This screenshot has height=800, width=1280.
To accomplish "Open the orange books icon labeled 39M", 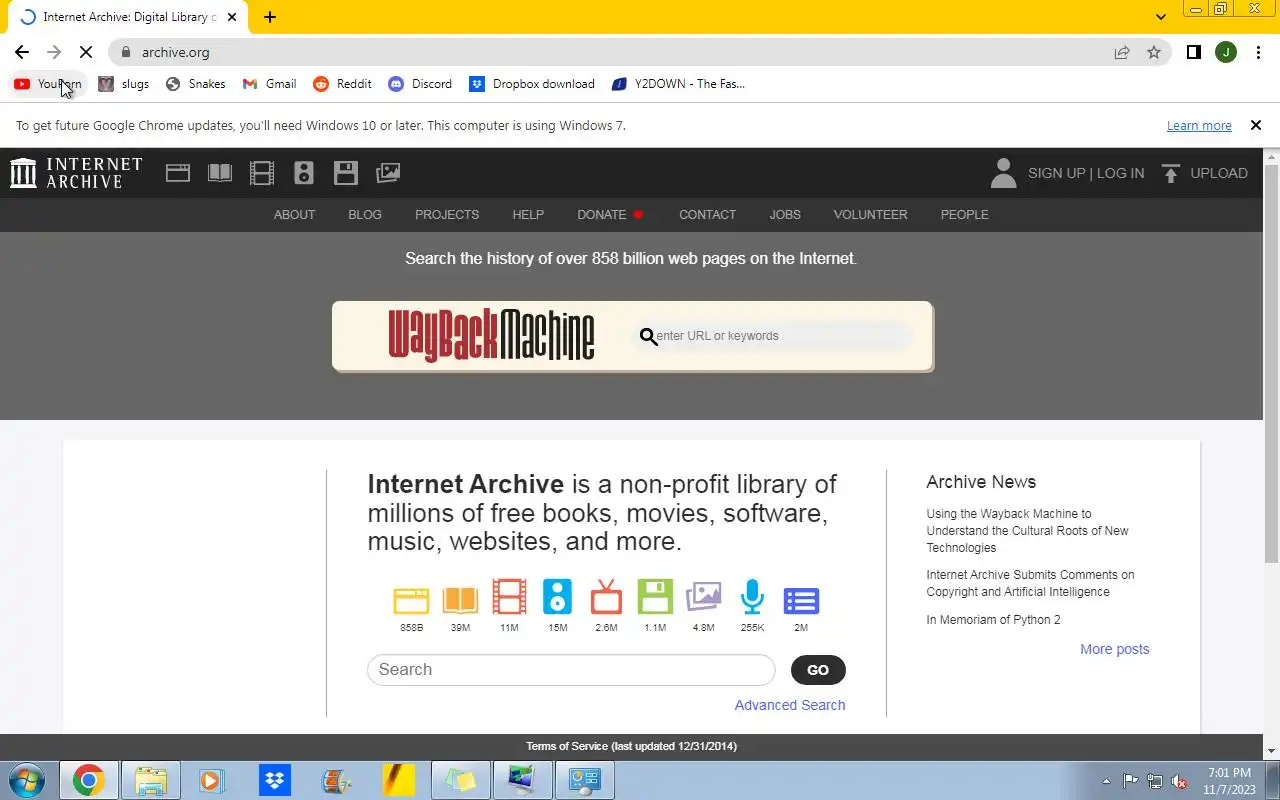I will click(x=460, y=599).
